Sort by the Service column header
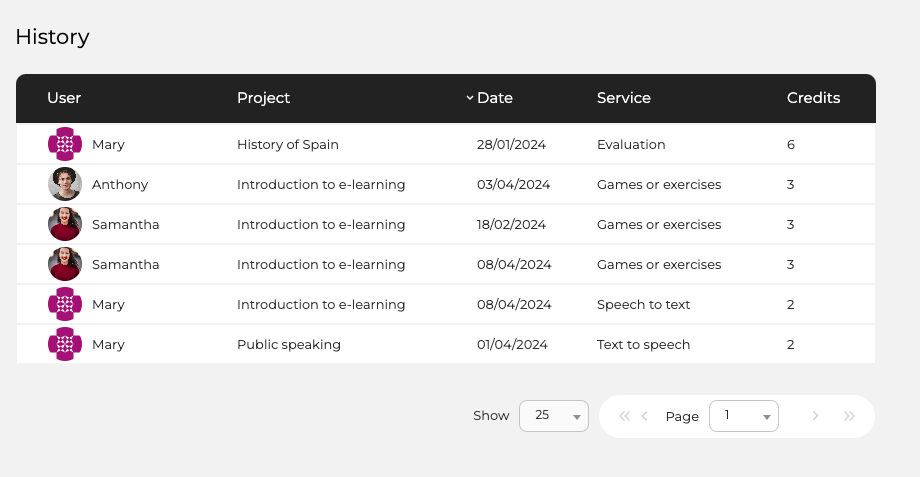Screen dimensions: 920x477 623,98
